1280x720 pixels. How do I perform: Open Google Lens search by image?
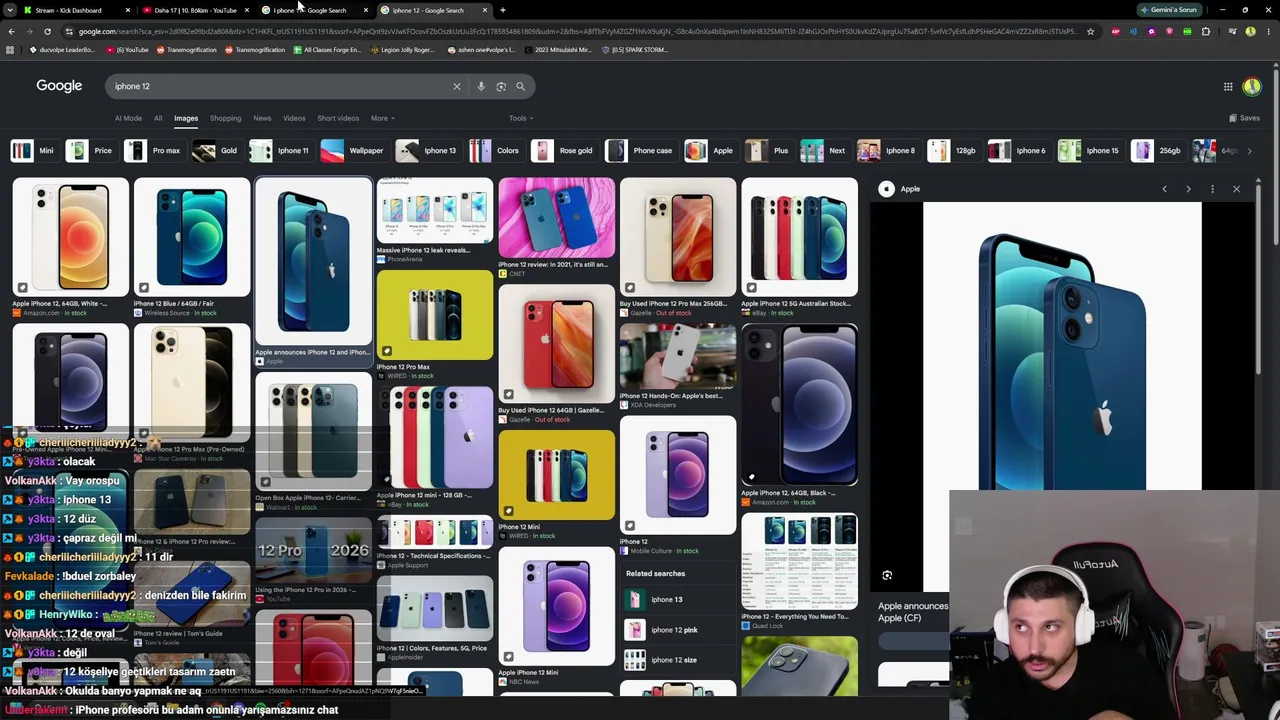point(501,86)
